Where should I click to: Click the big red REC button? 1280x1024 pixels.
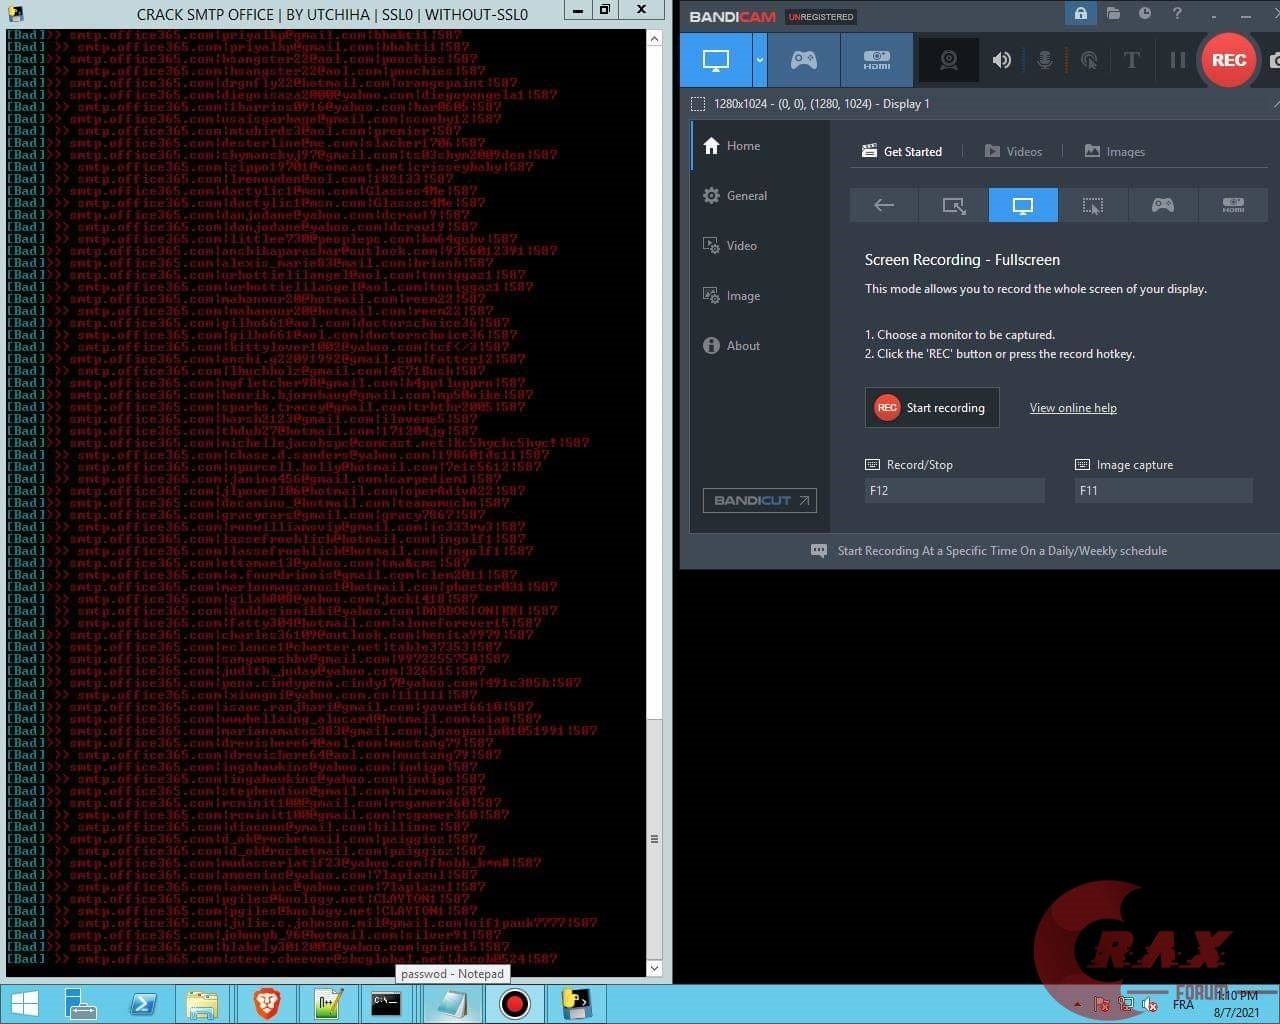1228,60
